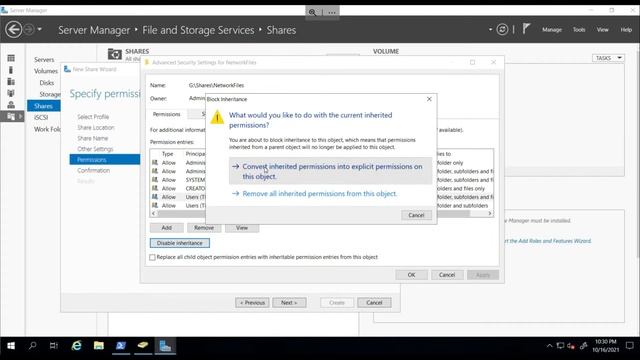Click Cancel in New Share Wizard
This screenshot has width=640, height=360.
coord(374,303)
